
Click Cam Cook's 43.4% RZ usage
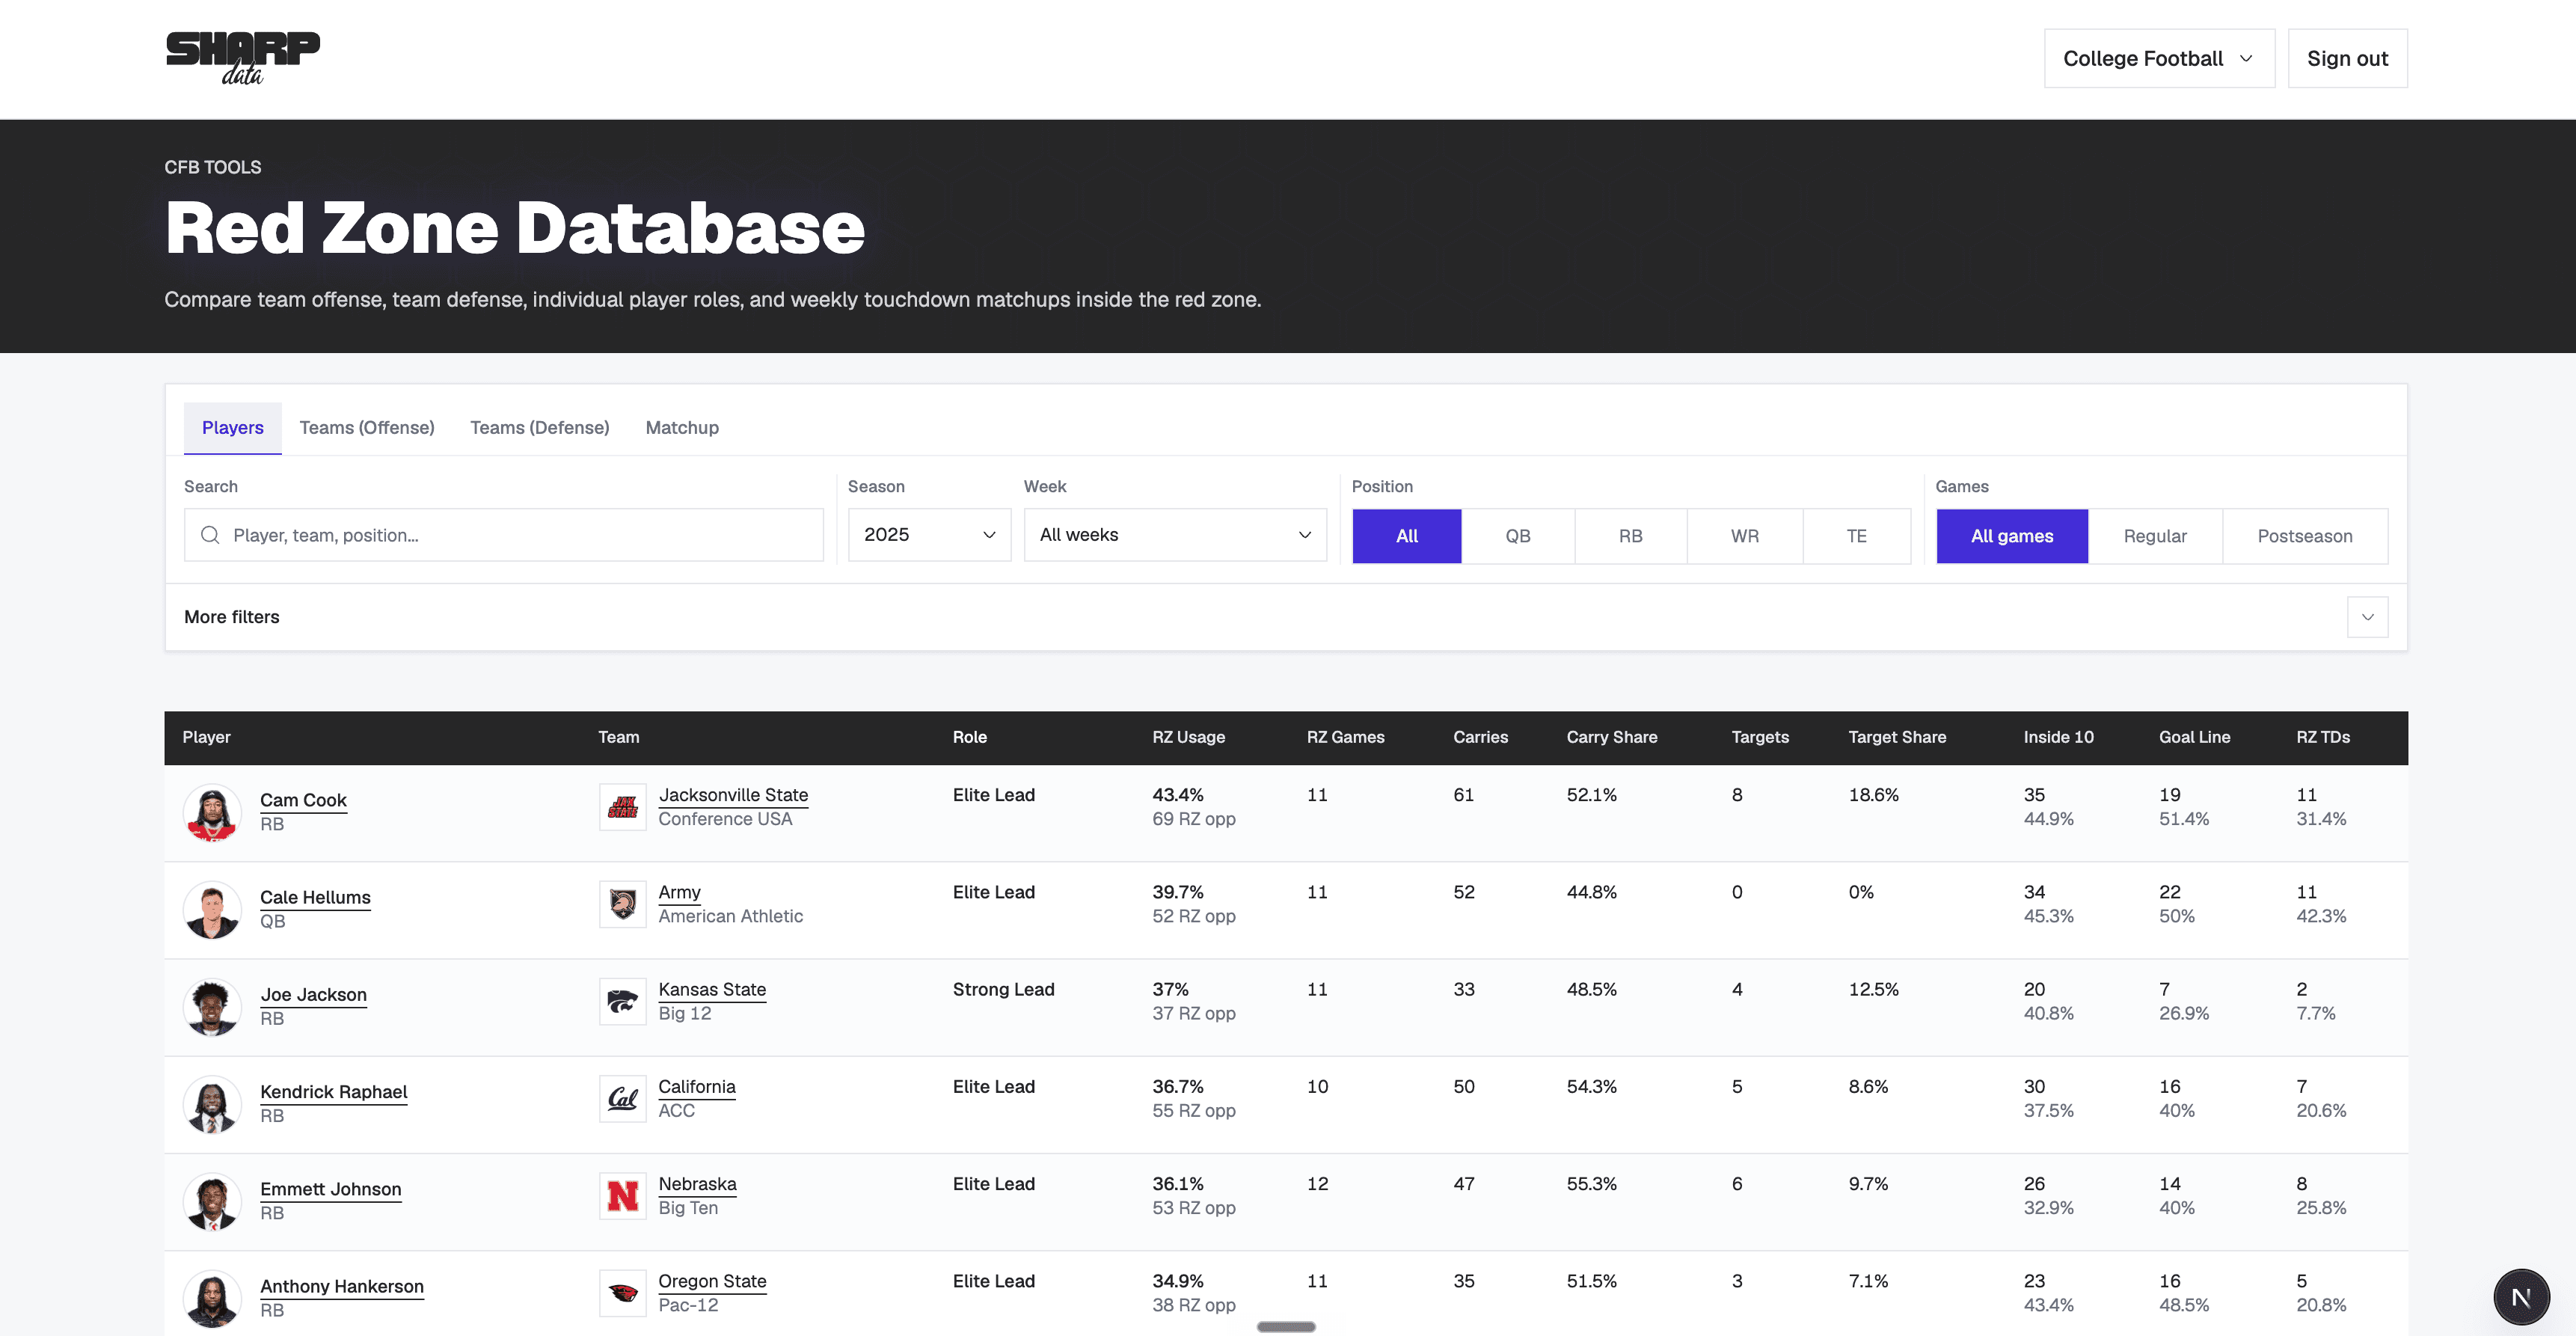coord(1177,795)
